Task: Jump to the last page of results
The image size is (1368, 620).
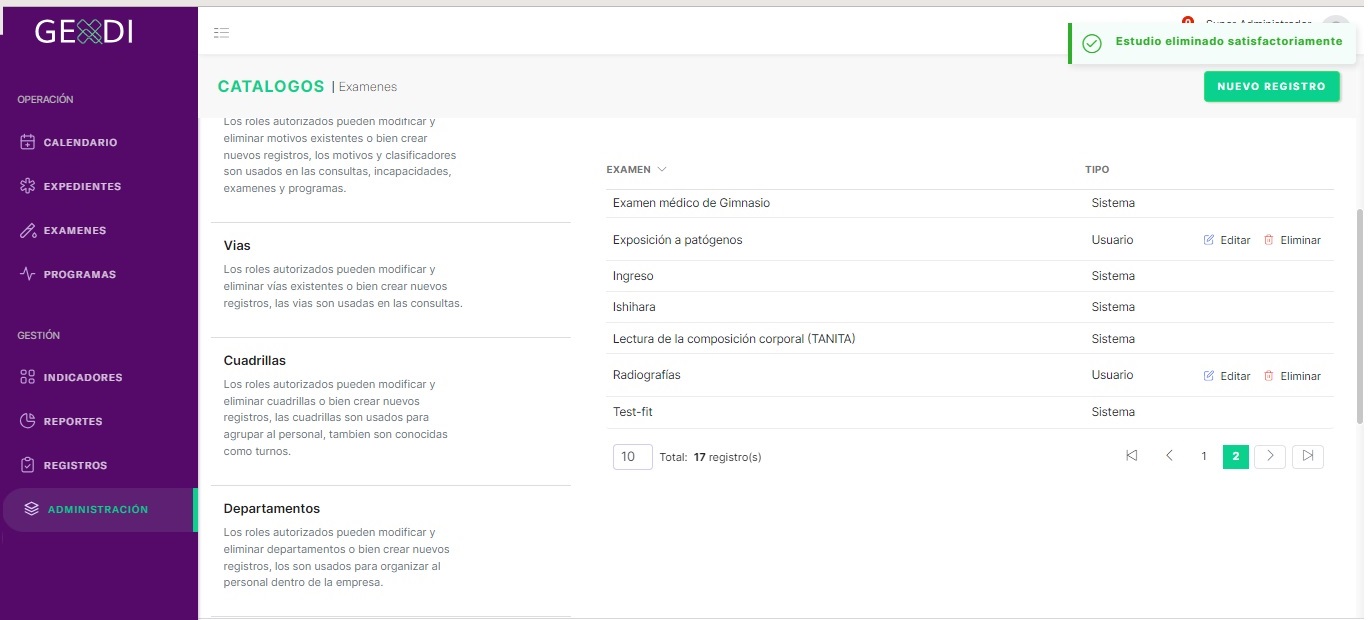Action: (1308, 456)
